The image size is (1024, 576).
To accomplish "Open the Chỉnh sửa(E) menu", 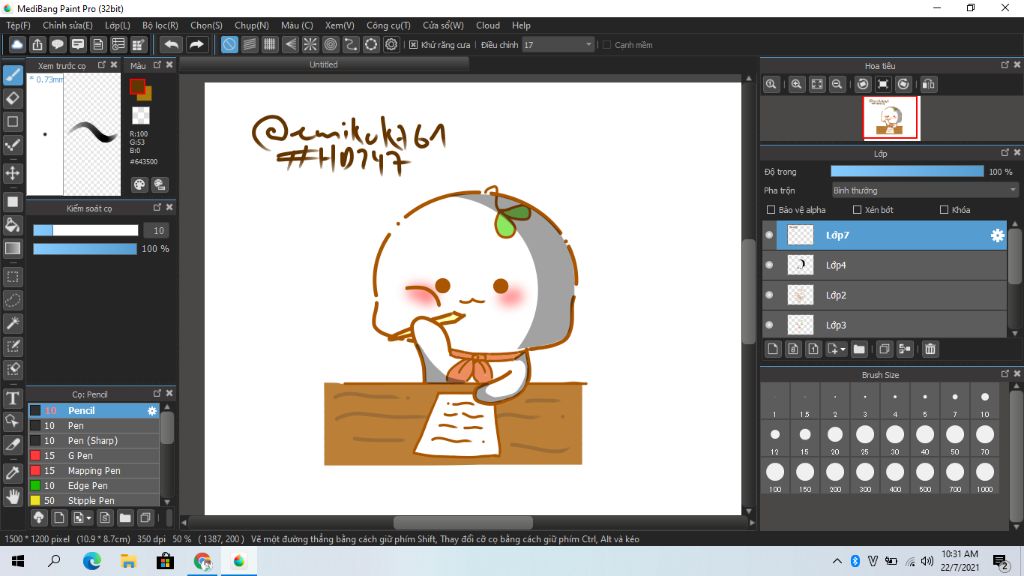I will (67, 25).
